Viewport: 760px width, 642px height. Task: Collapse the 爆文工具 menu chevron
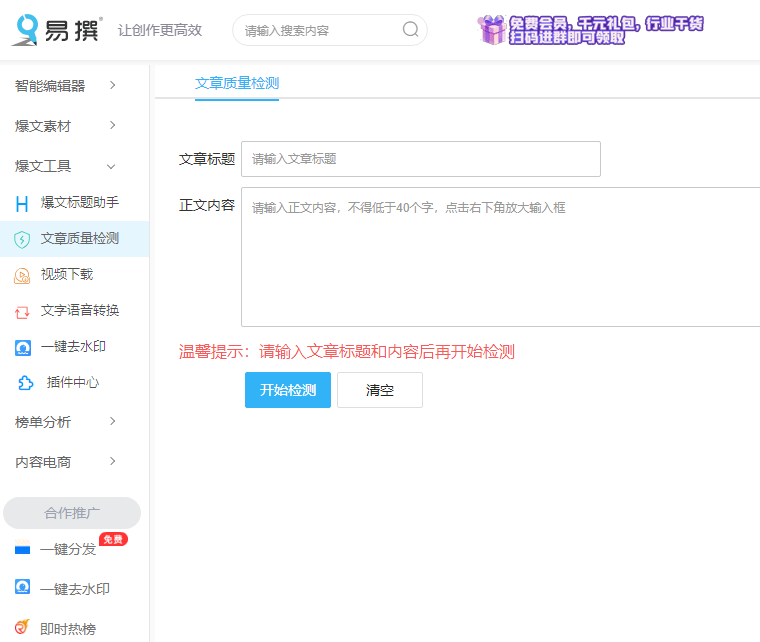click(111, 167)
